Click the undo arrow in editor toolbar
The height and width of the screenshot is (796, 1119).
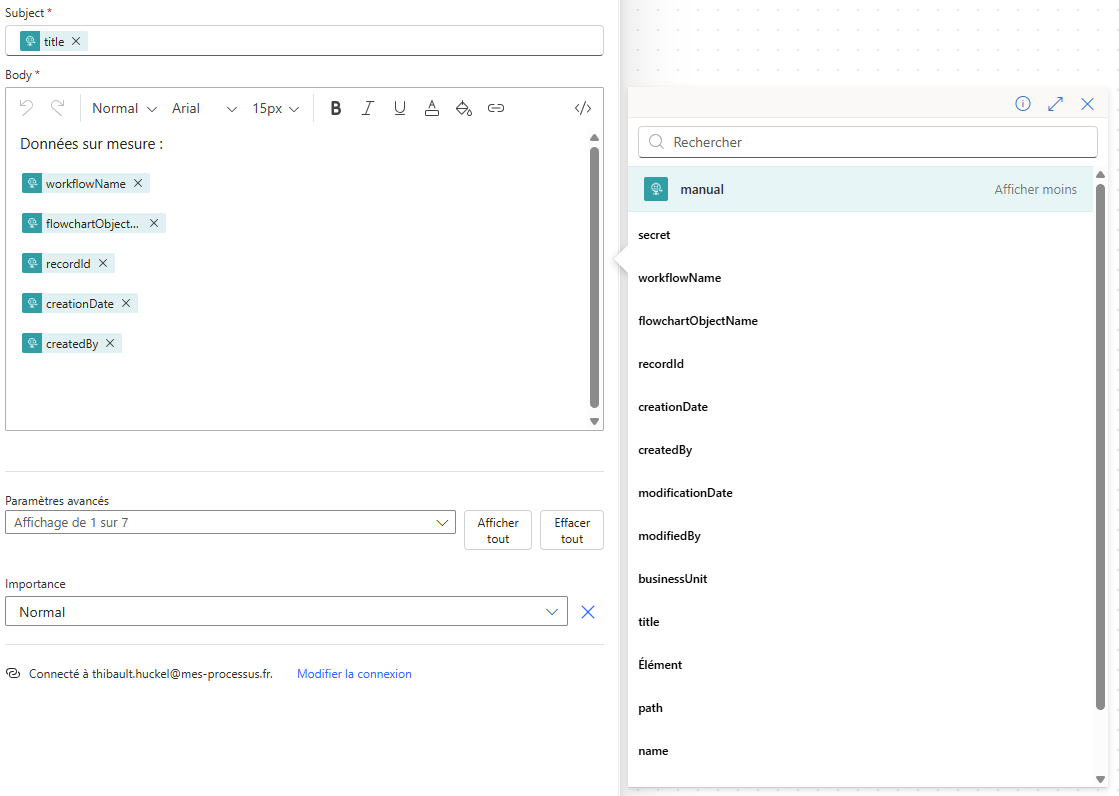tap(27, 108)
